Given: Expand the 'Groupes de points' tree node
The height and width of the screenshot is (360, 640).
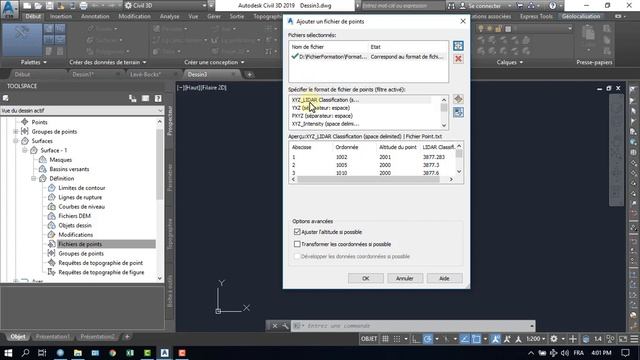Looking at the screenshot, I should point(16,131).
